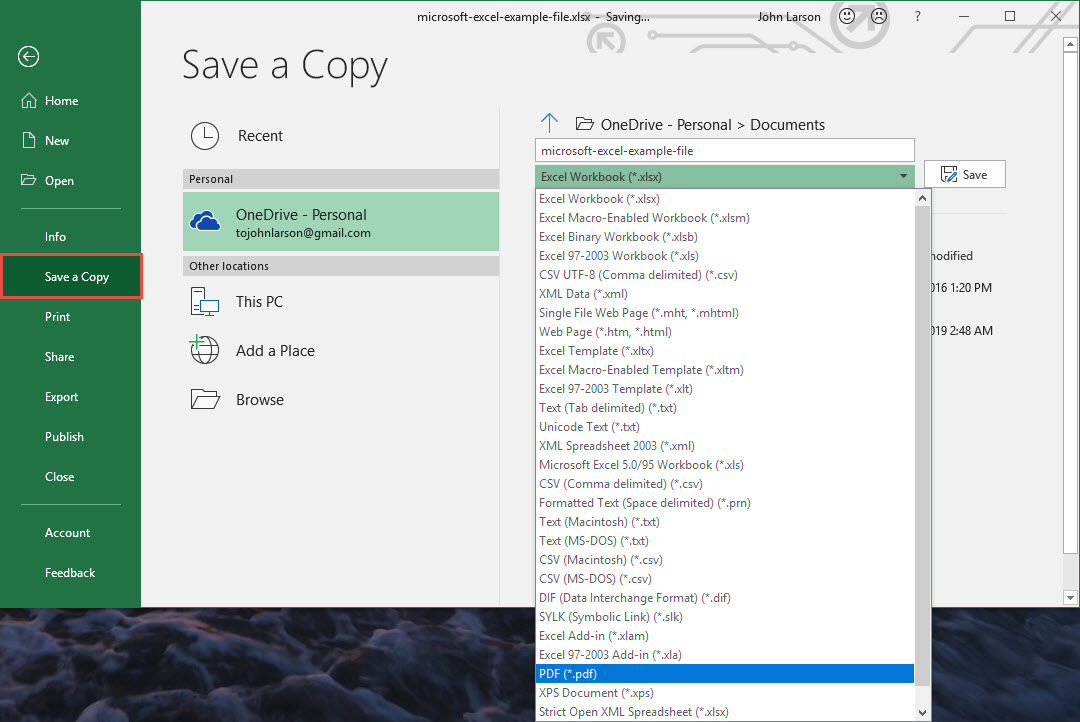Go to Print in the sidebar
This screenshot has width=1080, height=722.
58,317
